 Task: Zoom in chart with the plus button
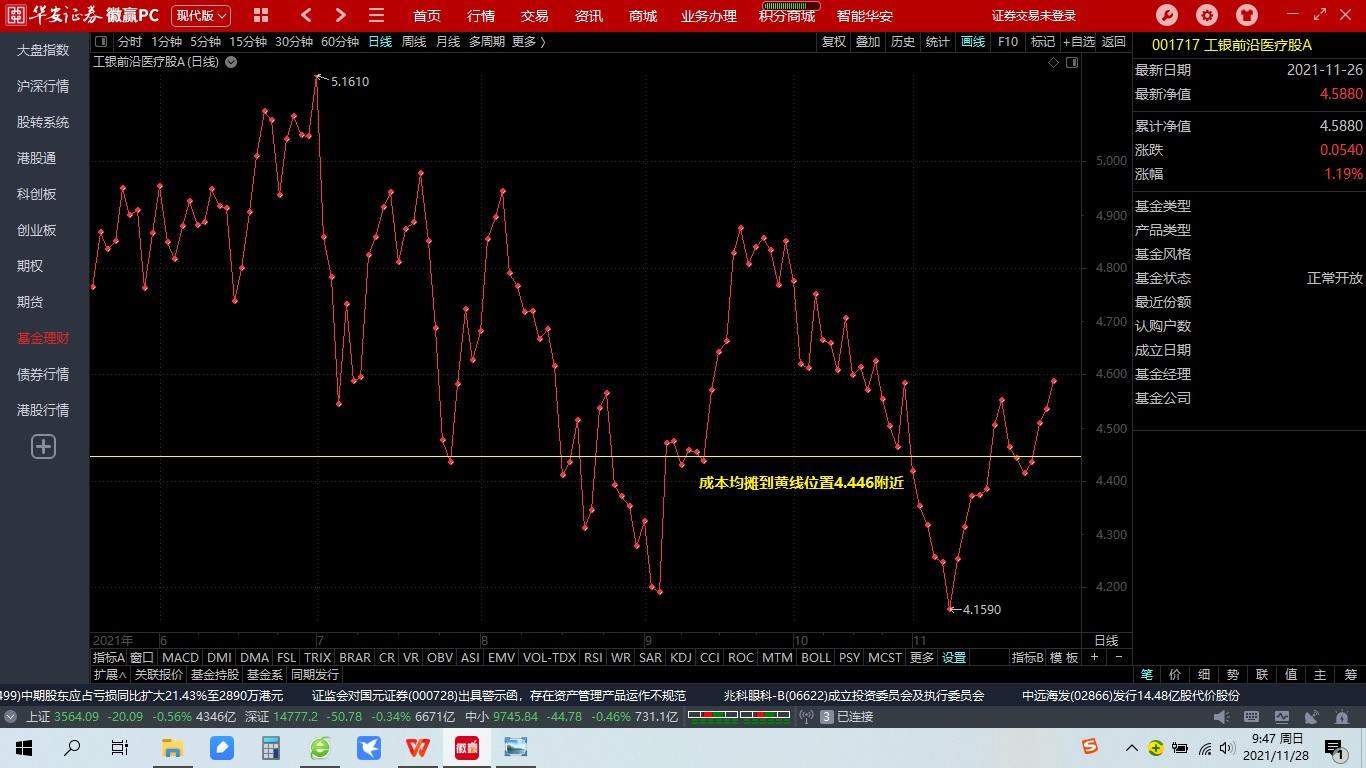[1094, 657]
